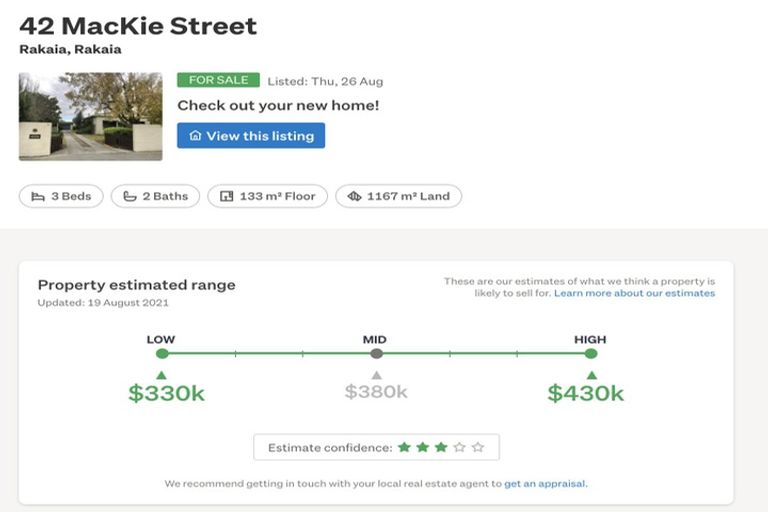
Task: Click the fifth empty confidence star
Action: [478, 447]
